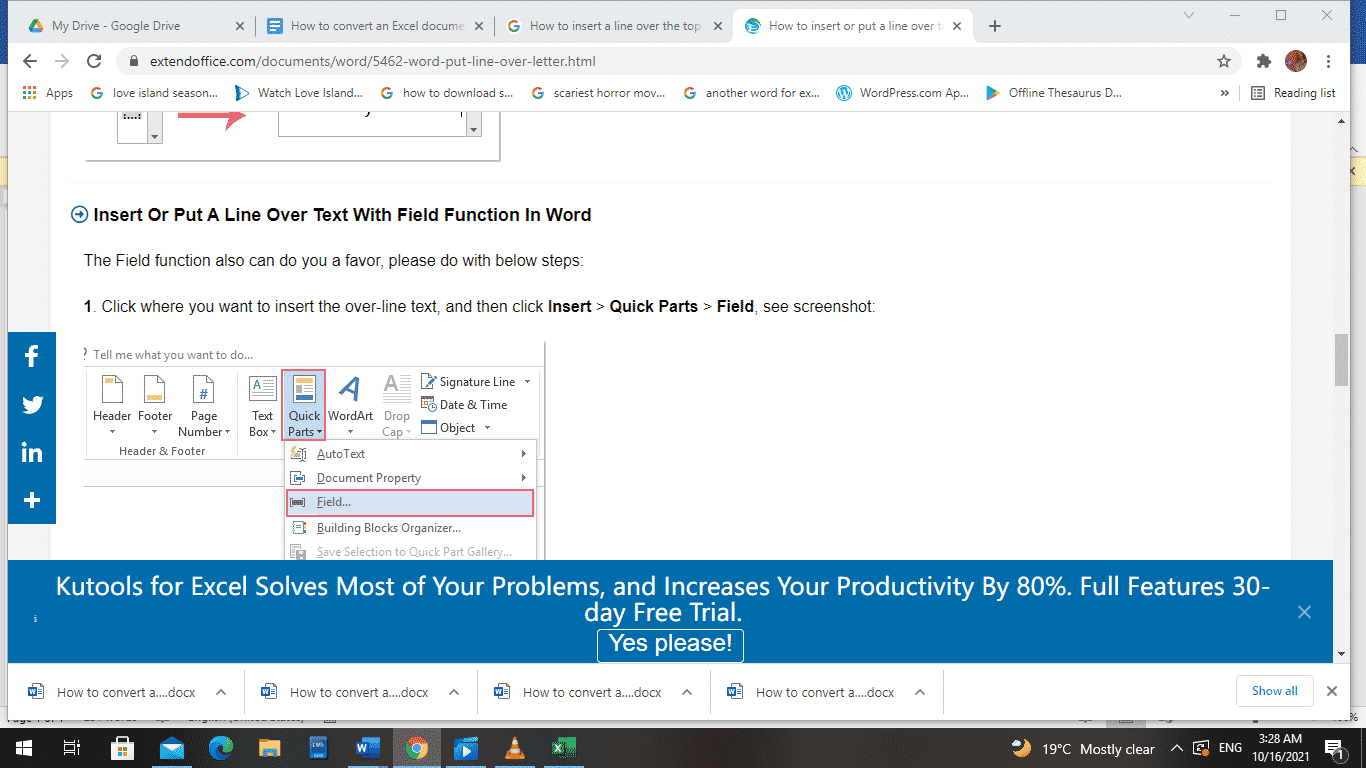The width and height of the screenshot is (1366, 768).
Task: Expand the Object dropdown arrow
Action: (485, 427)
